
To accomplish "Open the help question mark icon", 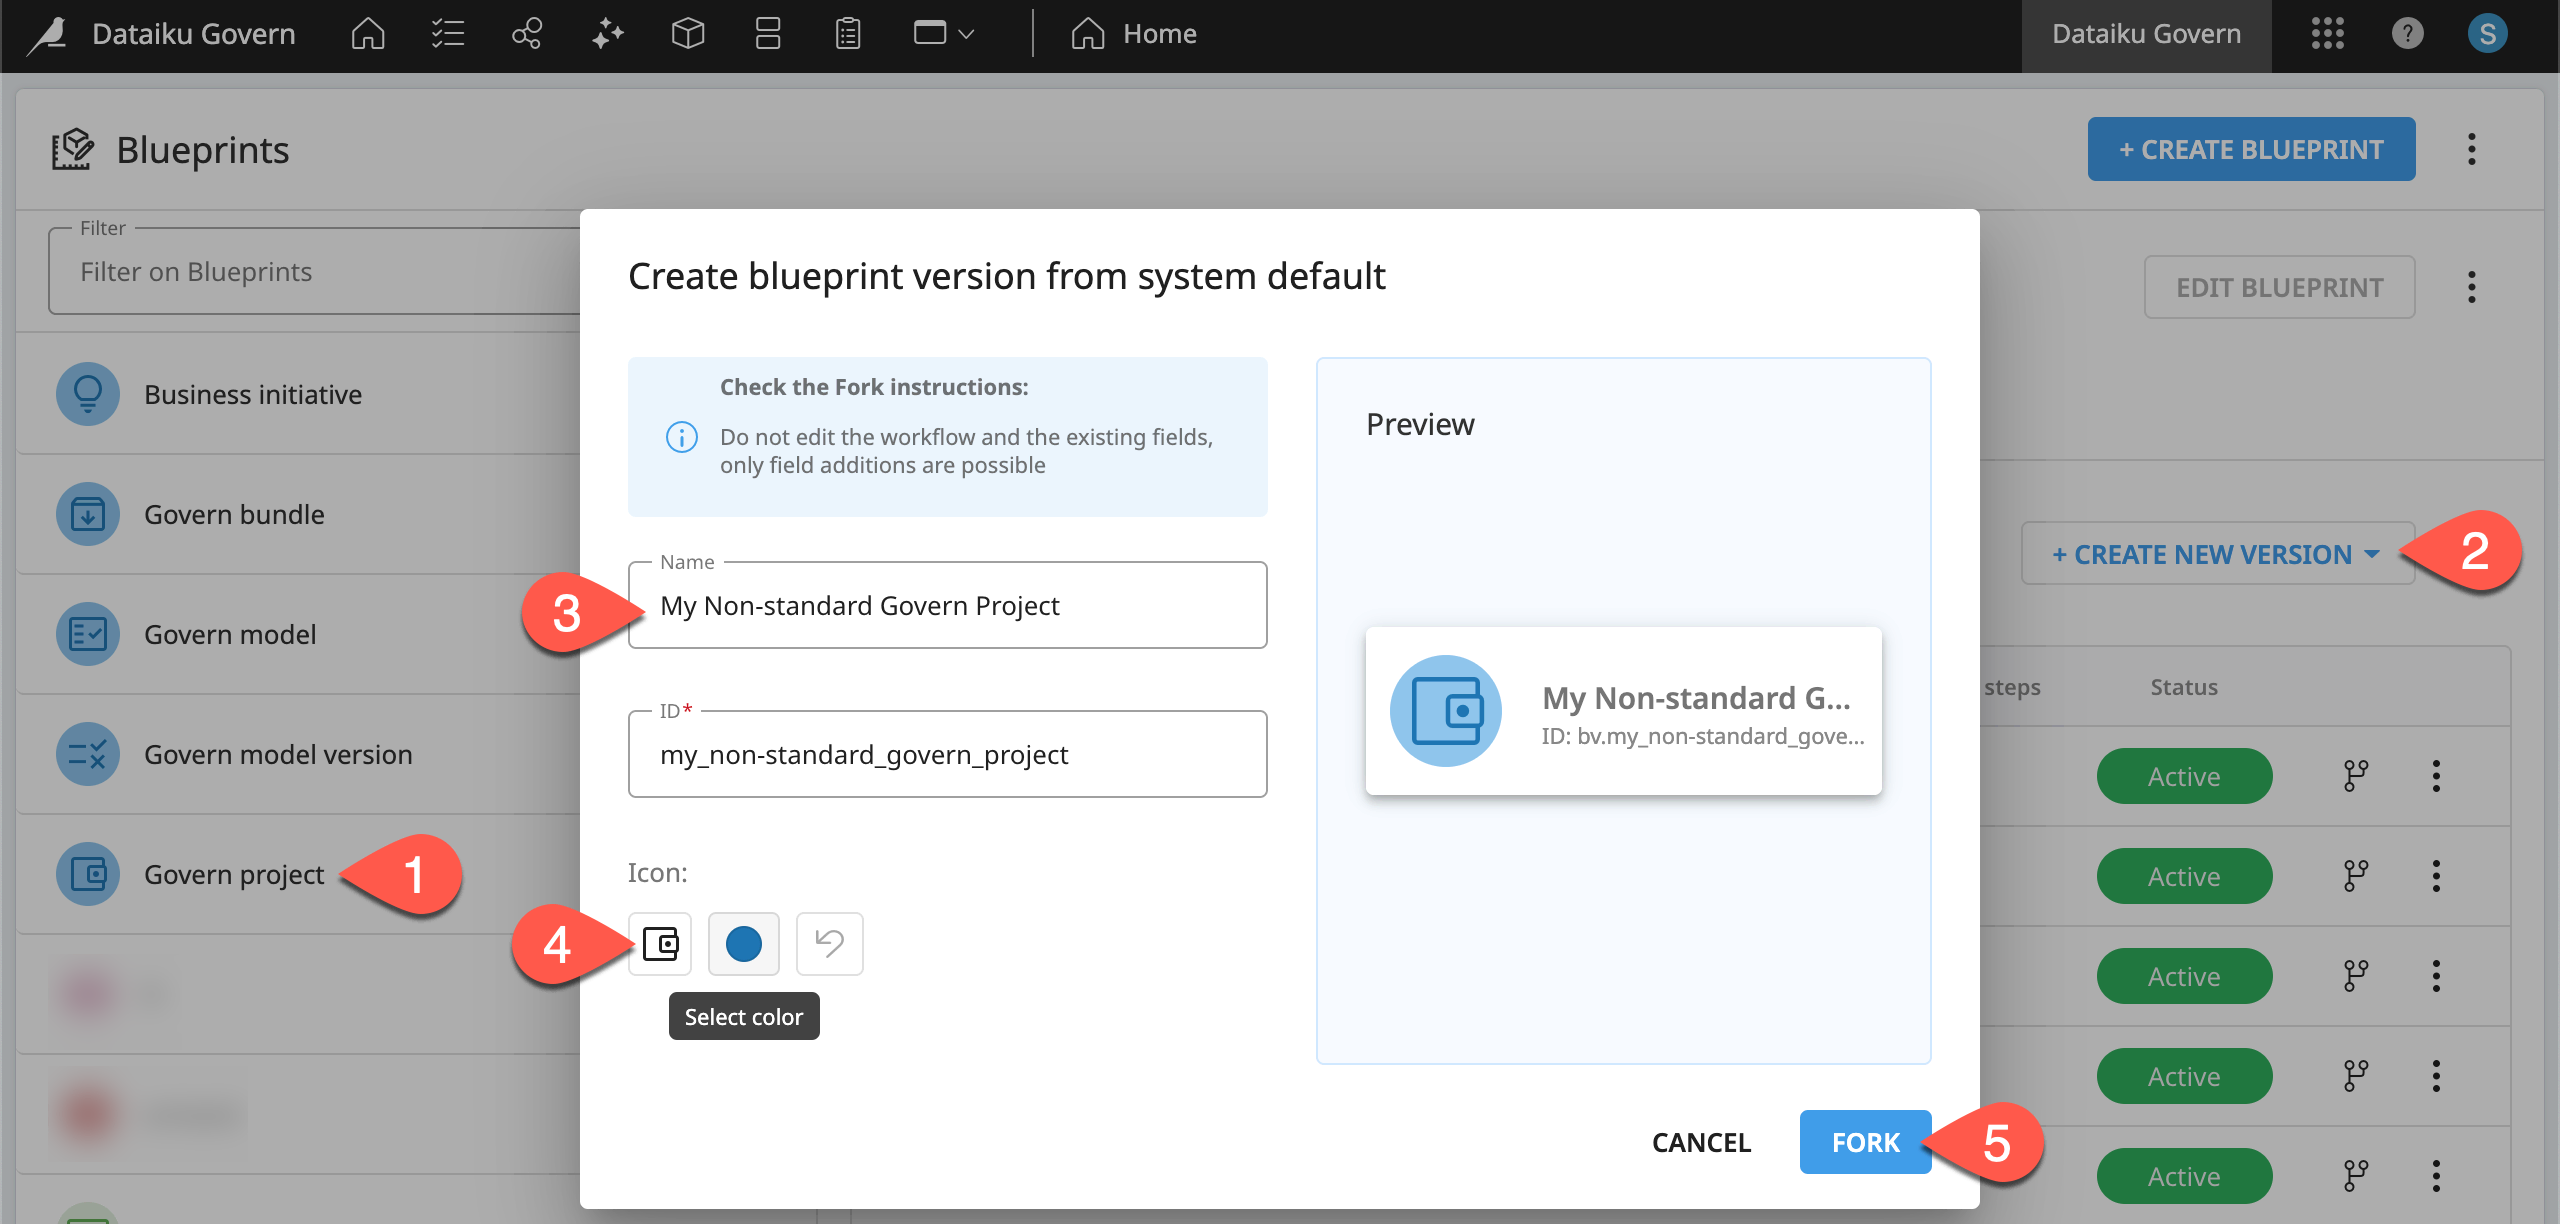I will pos(2408,33).
